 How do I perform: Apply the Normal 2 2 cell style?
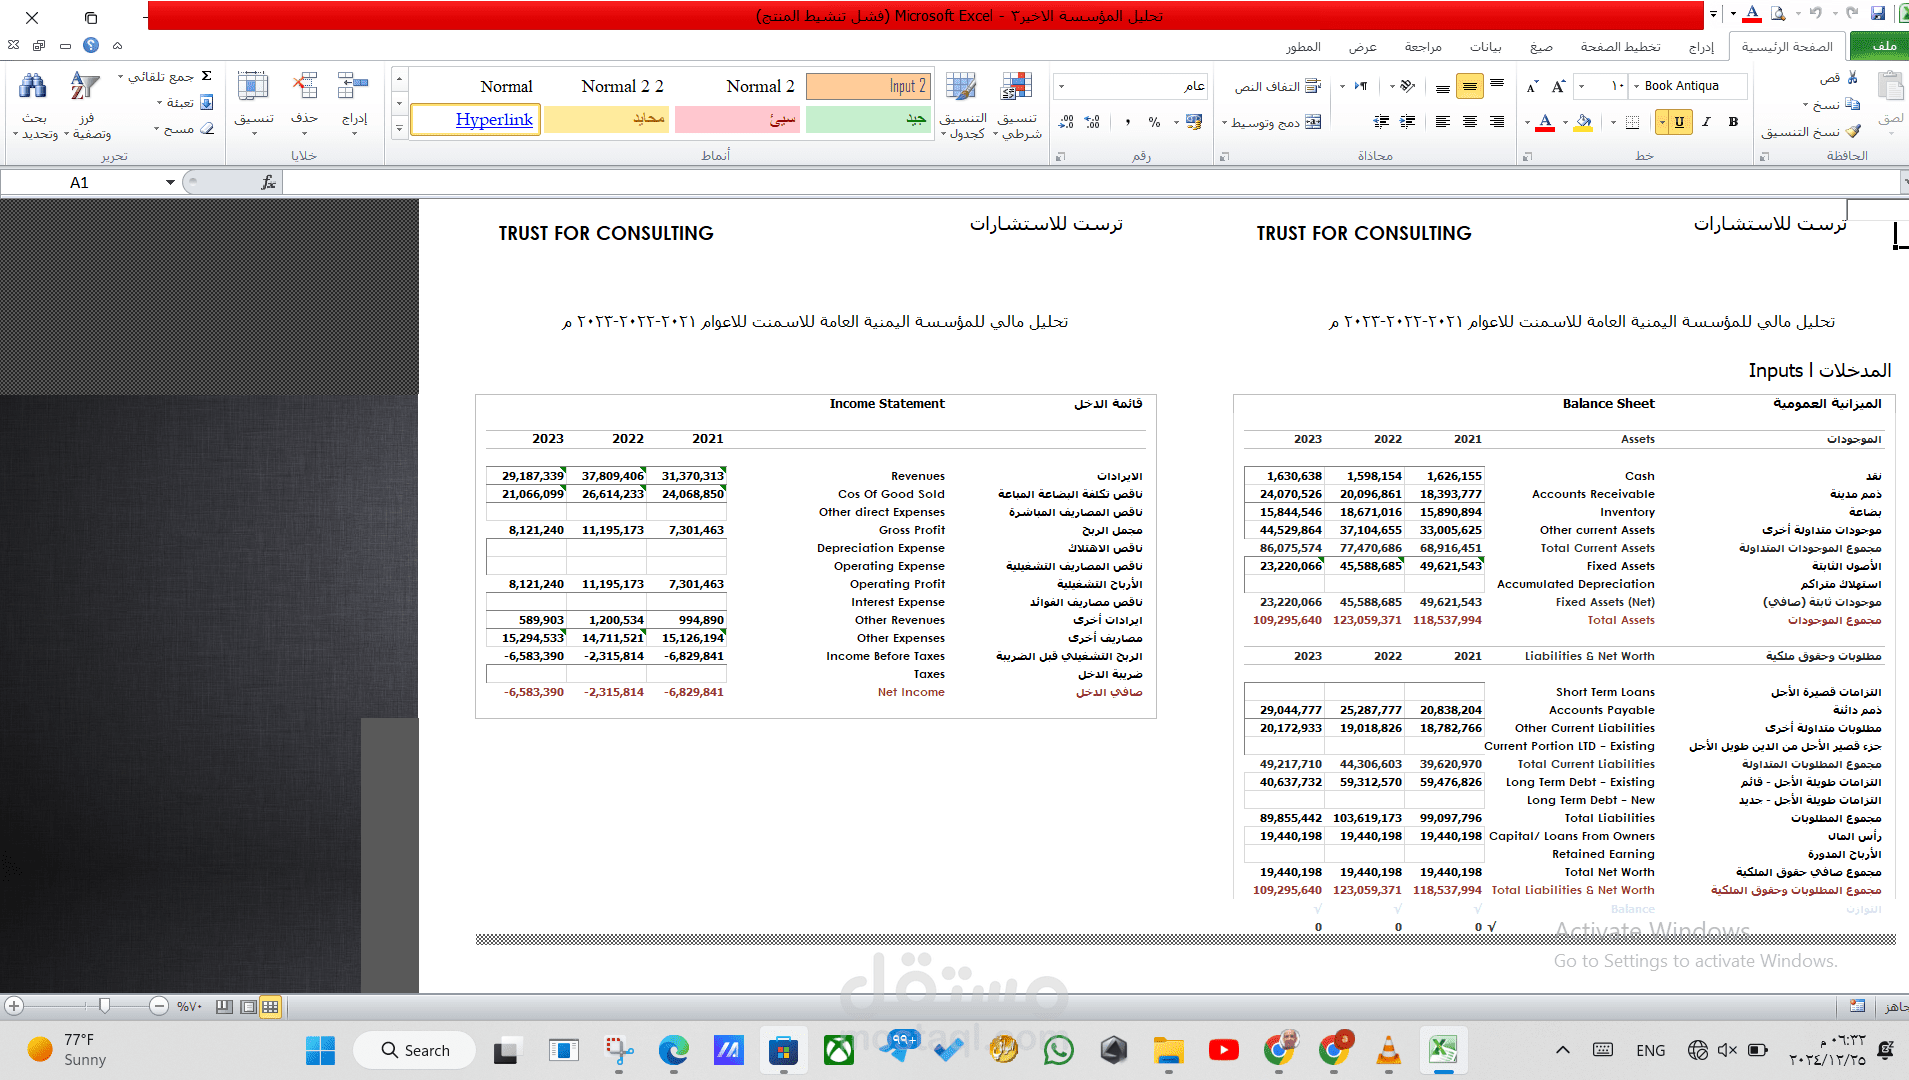(621, 86)
